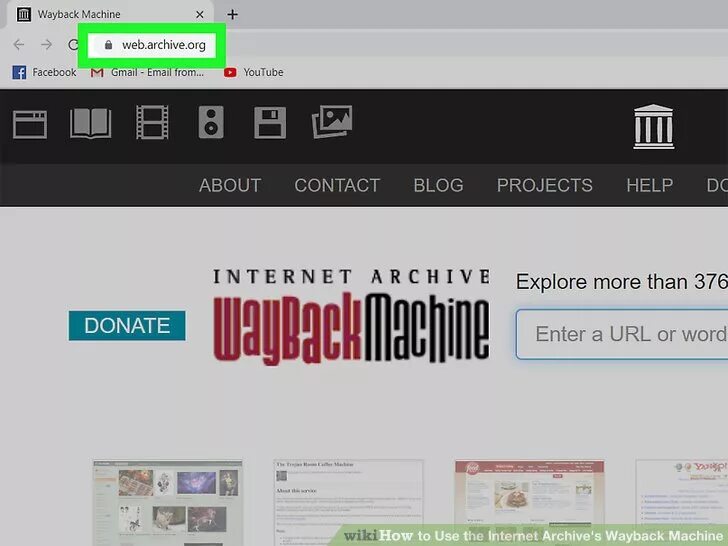Viewport: 728px width, 546px height.
Task: Open the Facebook bookmark
Action: pyautogui.click(x=44, y=72)
